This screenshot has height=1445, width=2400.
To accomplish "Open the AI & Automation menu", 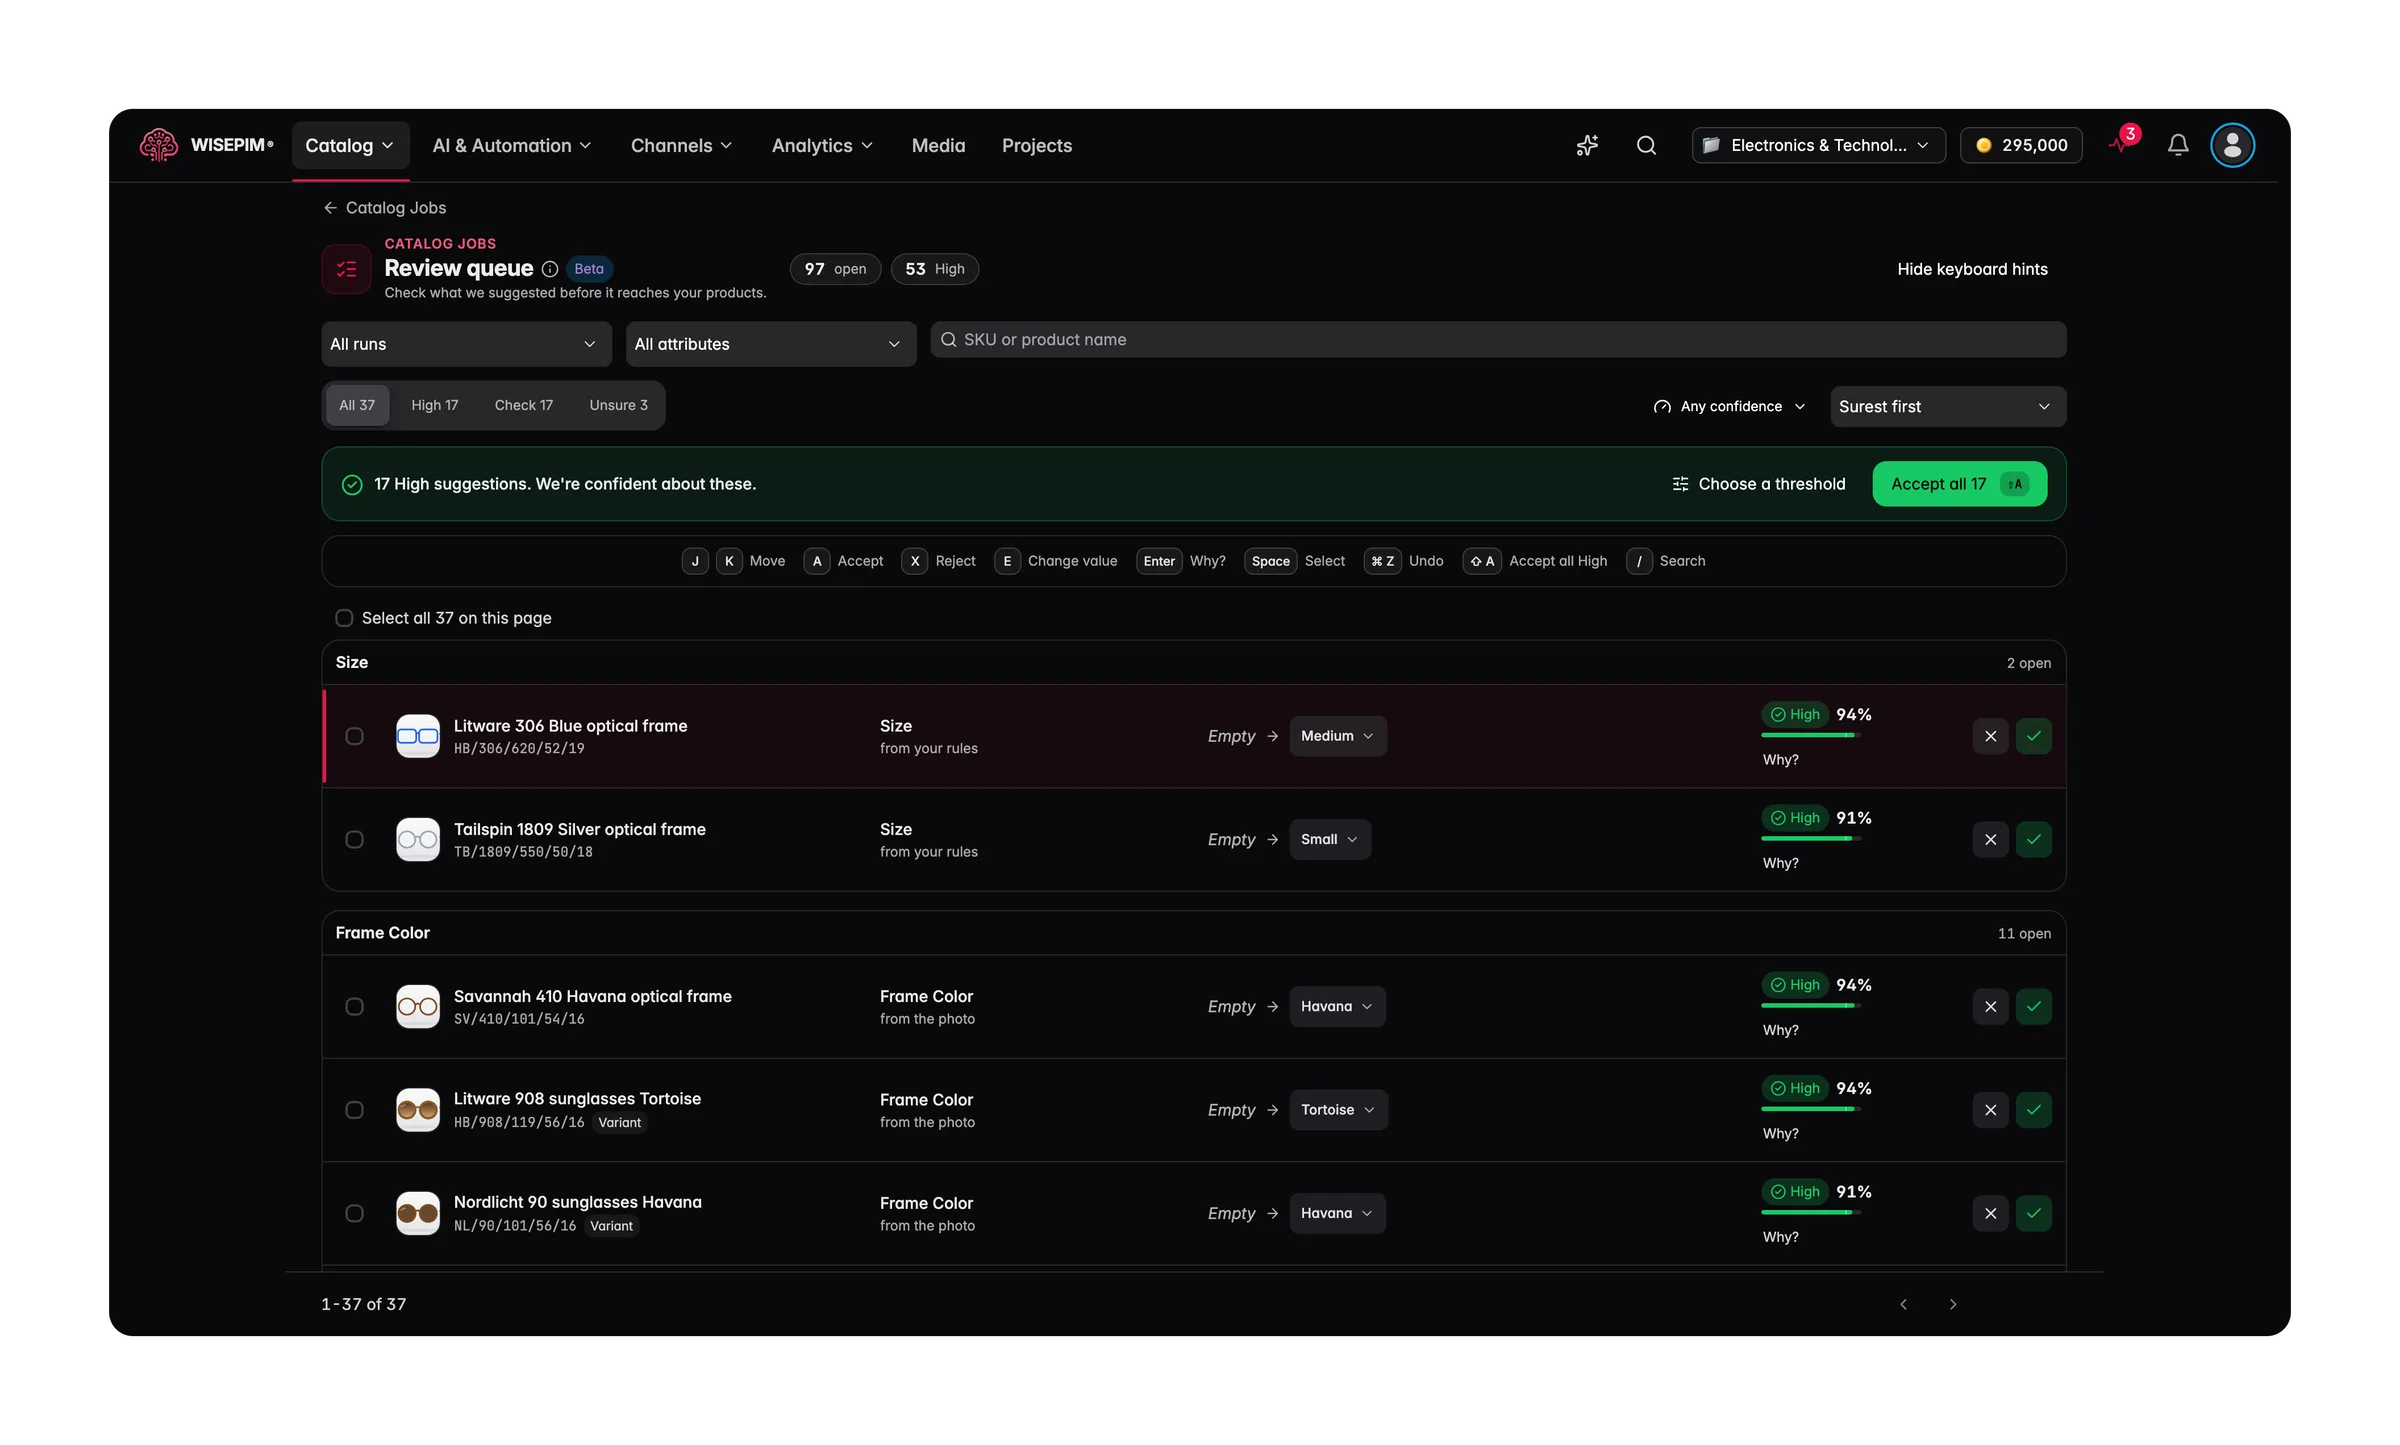I will pos(512,146).
